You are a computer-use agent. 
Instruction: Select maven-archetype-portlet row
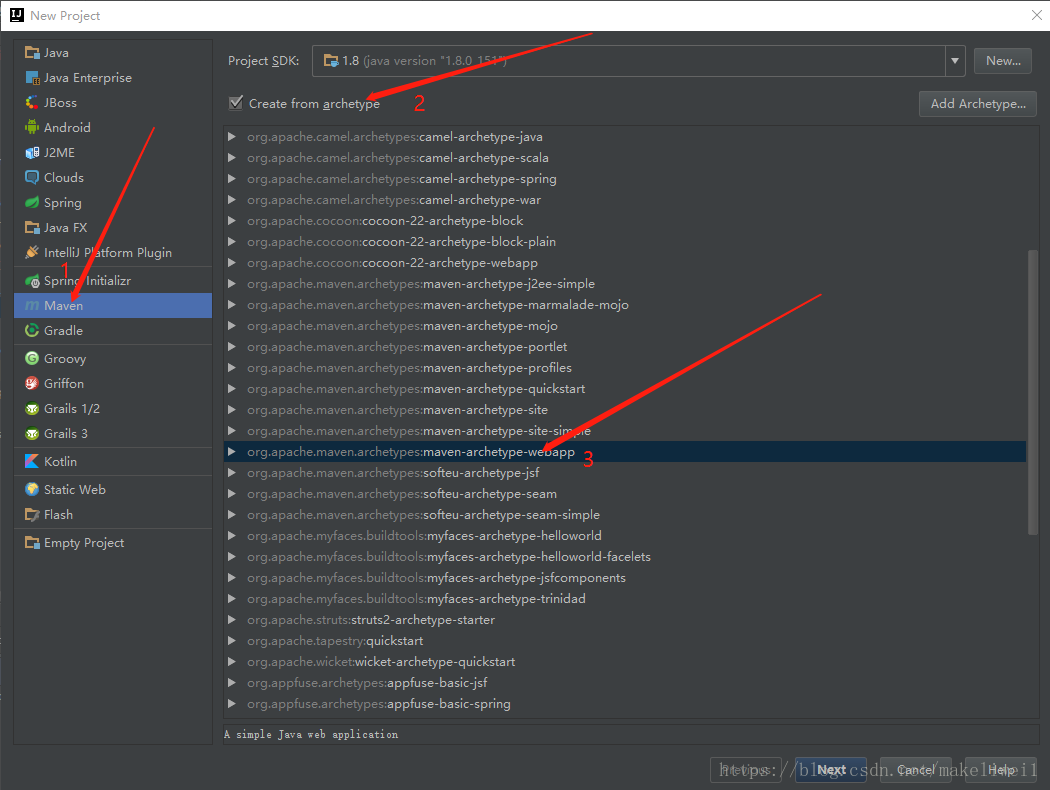click(x=625, y=347)
